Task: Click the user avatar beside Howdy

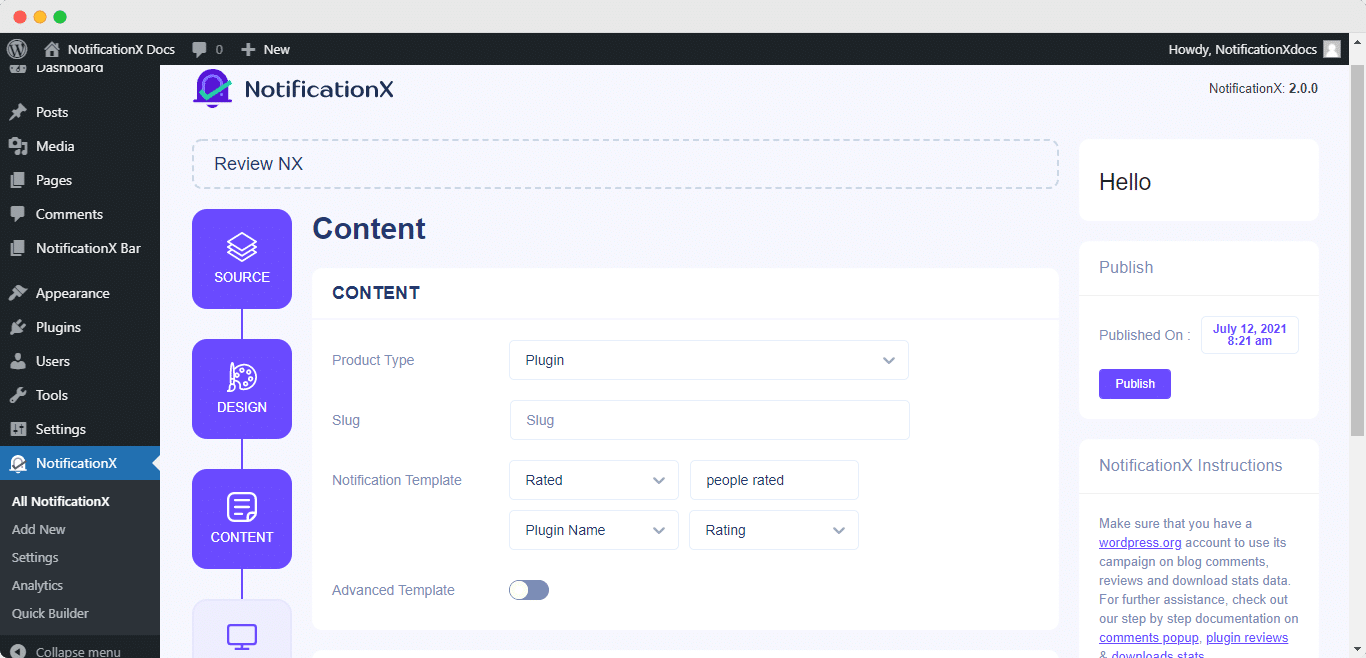Action: click(1332, 49)
